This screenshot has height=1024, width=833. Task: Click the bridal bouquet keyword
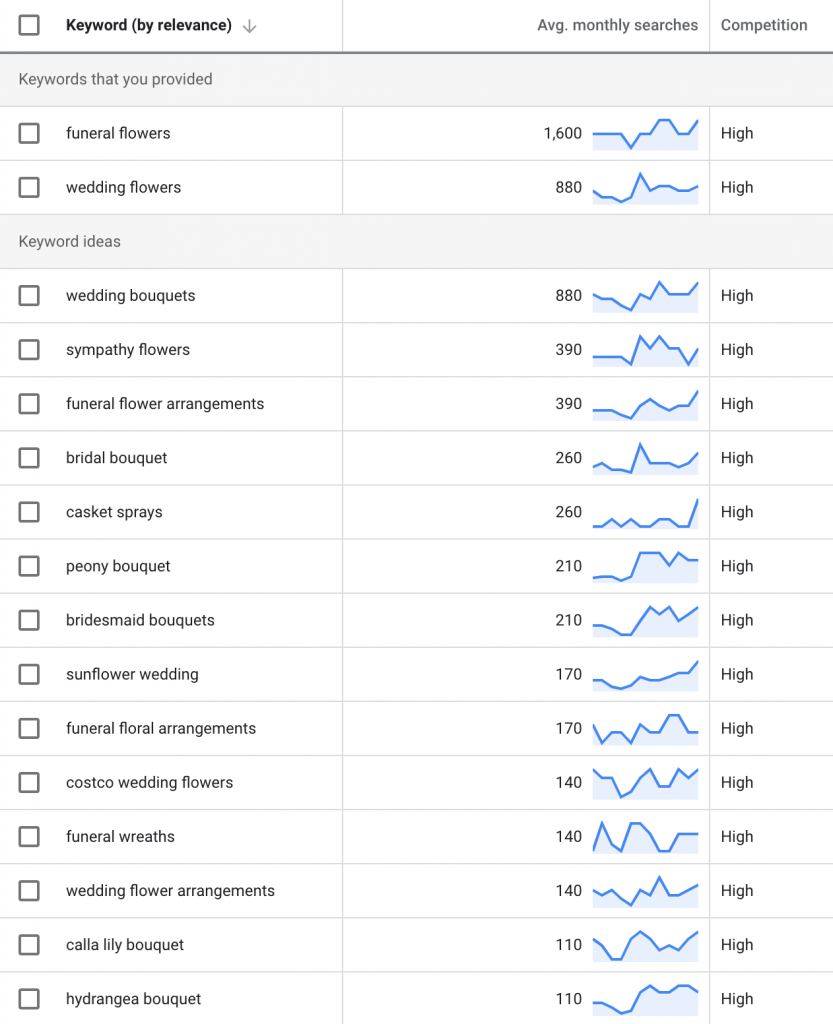[116, 458]
